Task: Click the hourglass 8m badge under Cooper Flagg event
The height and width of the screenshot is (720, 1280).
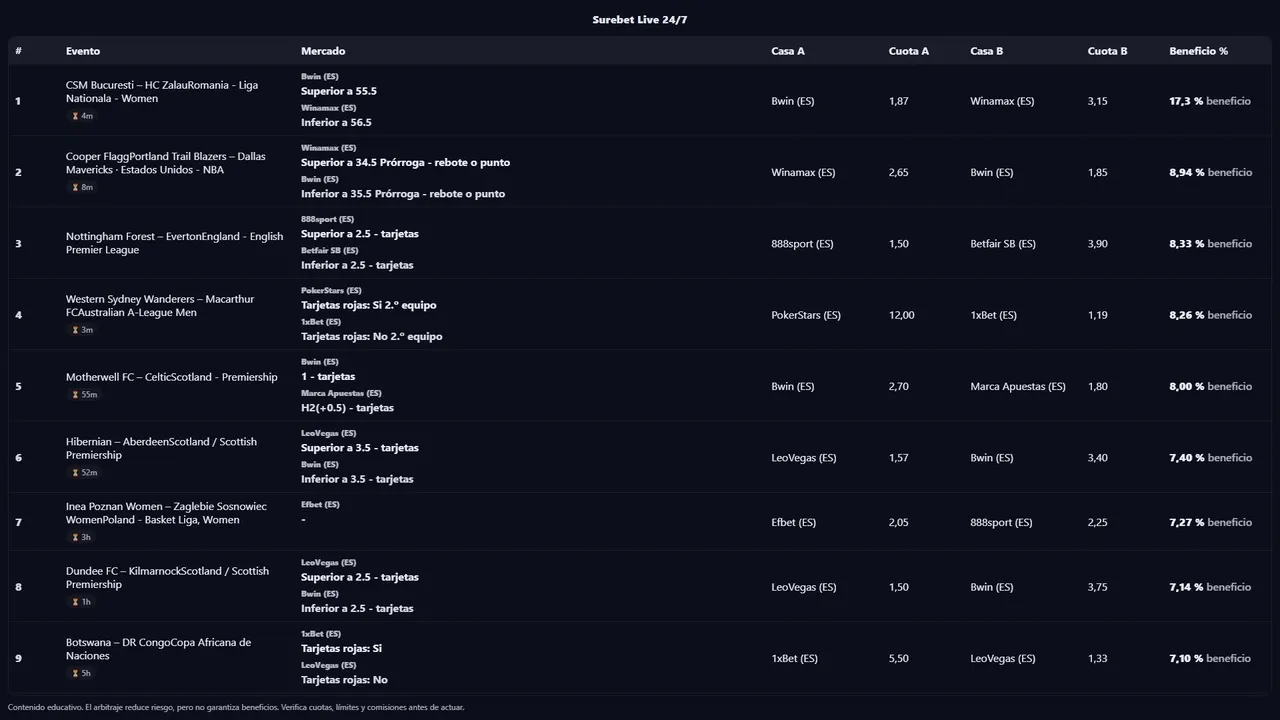Action: [82, 187]
